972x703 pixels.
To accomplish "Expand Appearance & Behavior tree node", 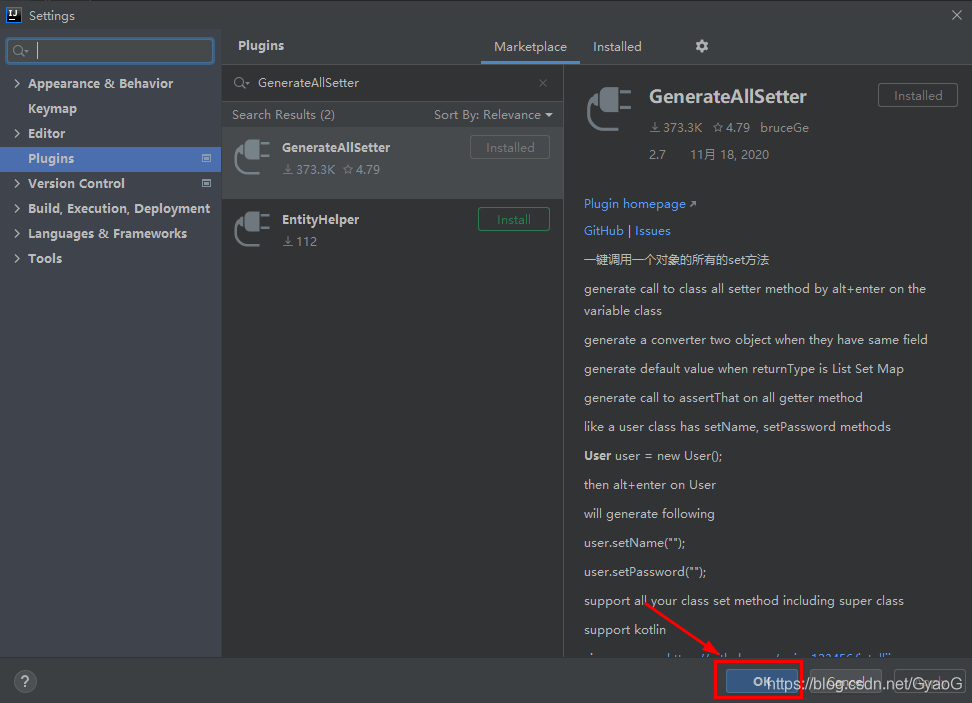I will click(17, 83).
